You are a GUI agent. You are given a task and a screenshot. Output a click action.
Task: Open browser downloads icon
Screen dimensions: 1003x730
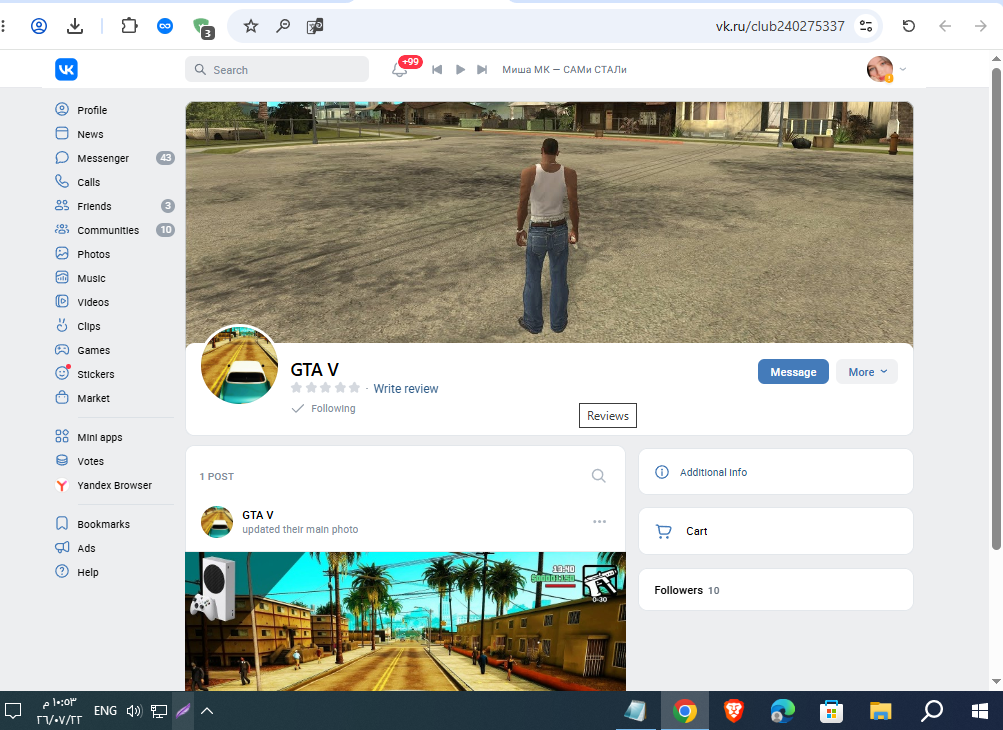tap(75, 26)
